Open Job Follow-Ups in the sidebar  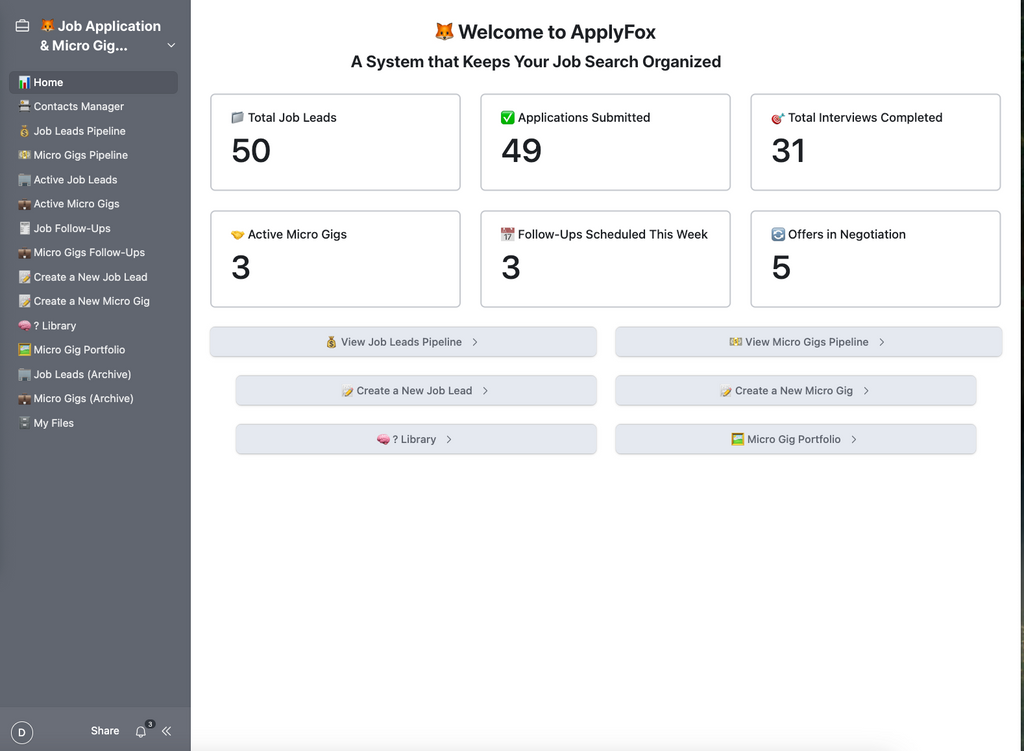(x=93, y=229)
